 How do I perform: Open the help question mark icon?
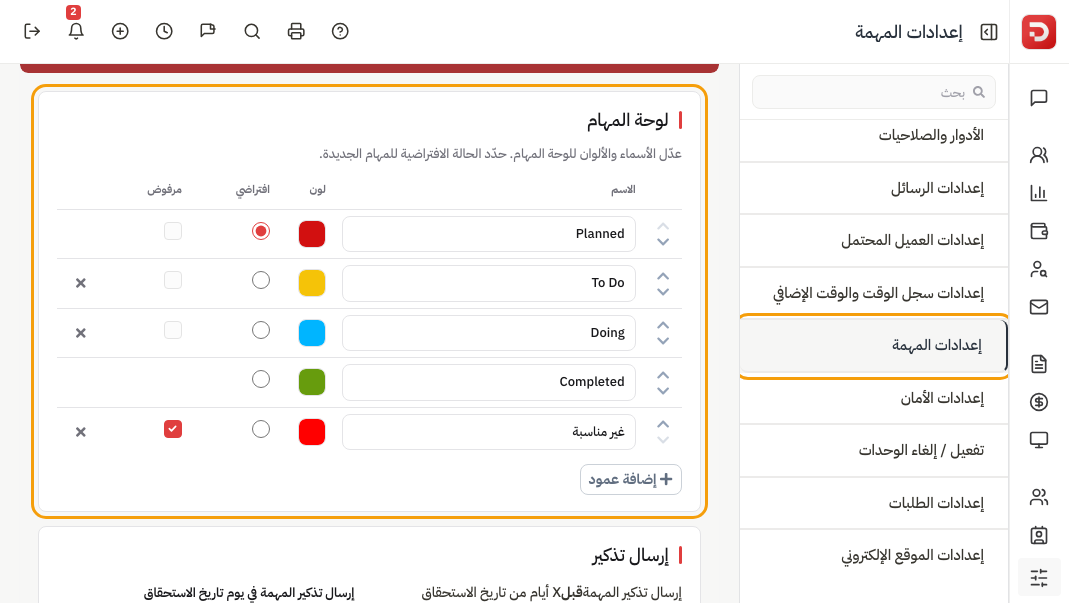[x=340, y=31]
